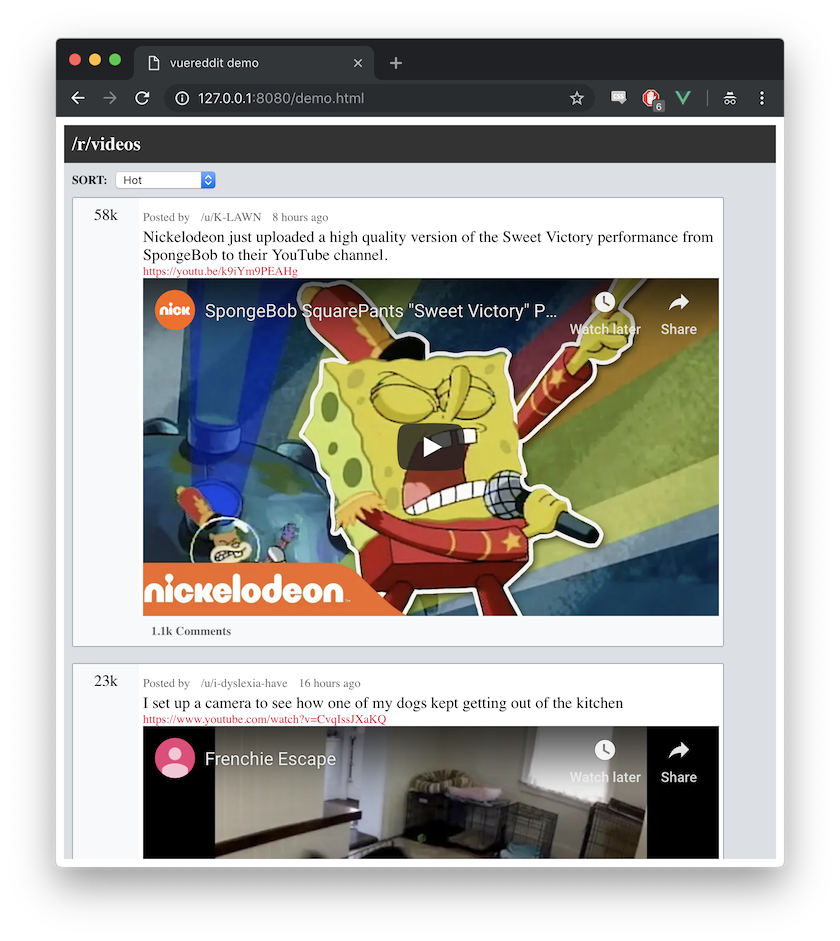Screen dimensions: 840x941
Task: Open the CSS extension icon
Action: (x=619, y=97)
